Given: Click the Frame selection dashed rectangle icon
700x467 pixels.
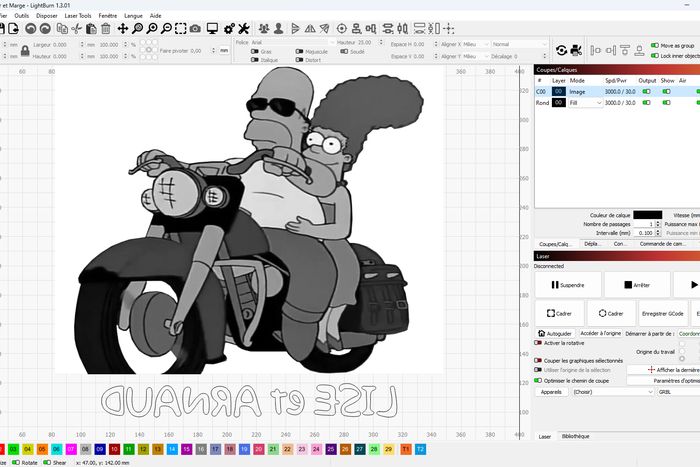Looking at the screenshot, I should (x=180, y=29).
